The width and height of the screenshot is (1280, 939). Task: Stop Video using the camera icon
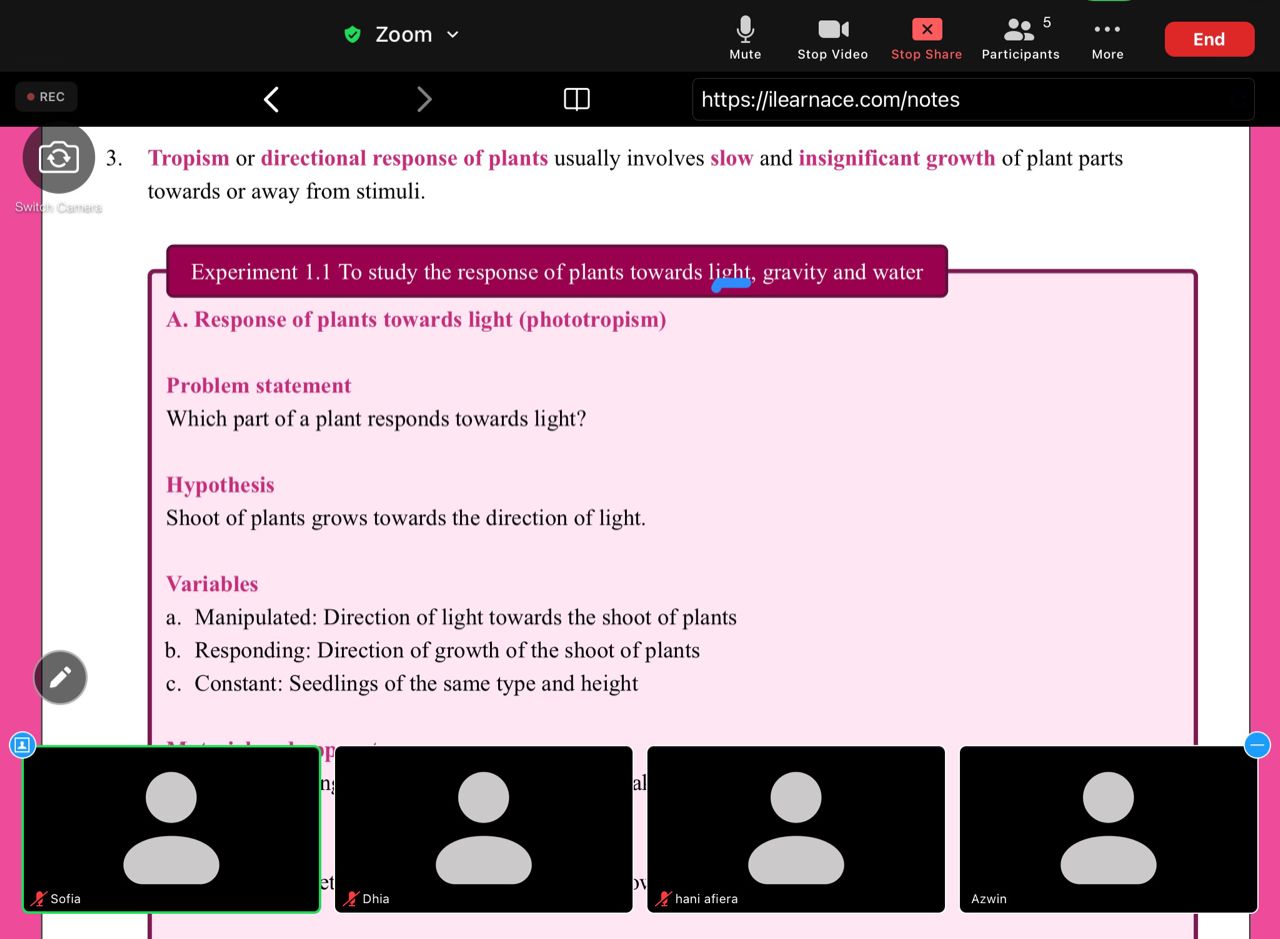coord(832,37)
